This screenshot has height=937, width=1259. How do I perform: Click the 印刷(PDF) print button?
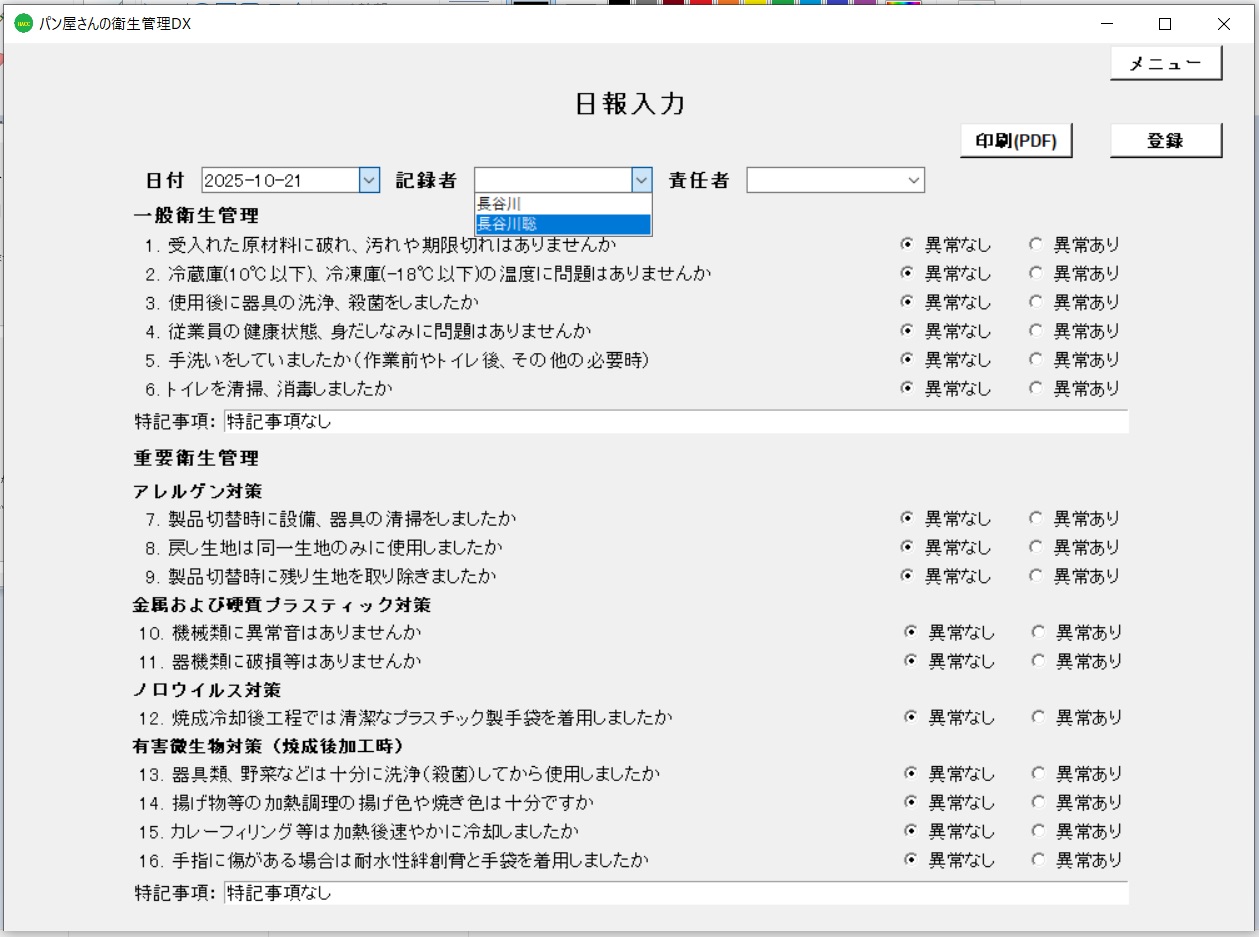pyautogui.click(x=1016, y=140)
